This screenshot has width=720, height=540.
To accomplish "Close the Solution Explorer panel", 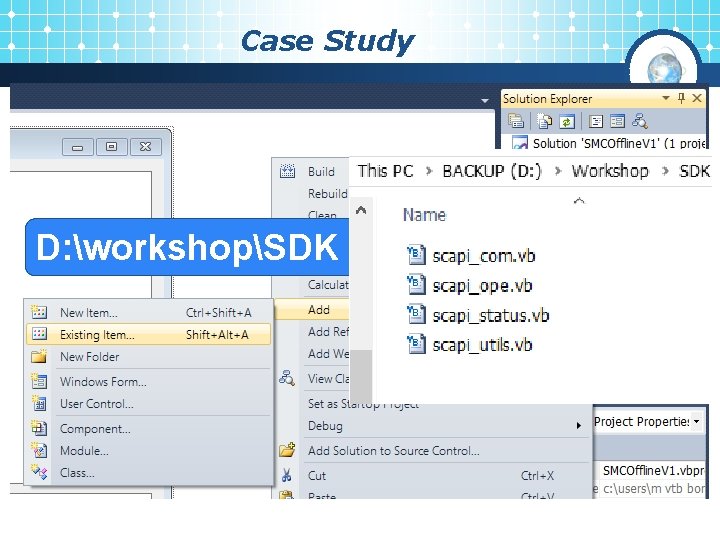I will [x=697, y=98].
